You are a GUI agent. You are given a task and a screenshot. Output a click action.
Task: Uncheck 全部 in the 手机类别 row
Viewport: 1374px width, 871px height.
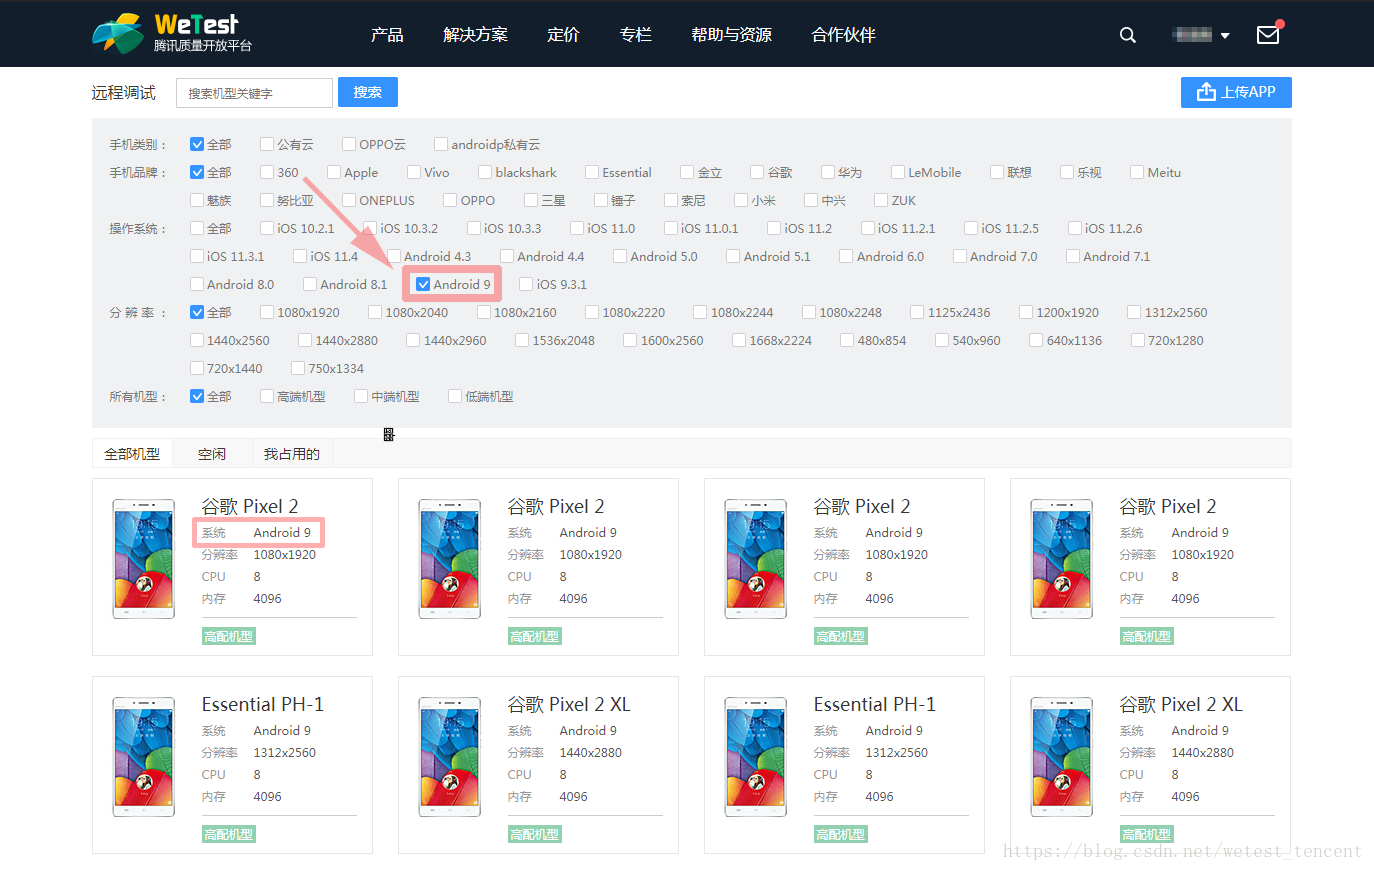197,144
